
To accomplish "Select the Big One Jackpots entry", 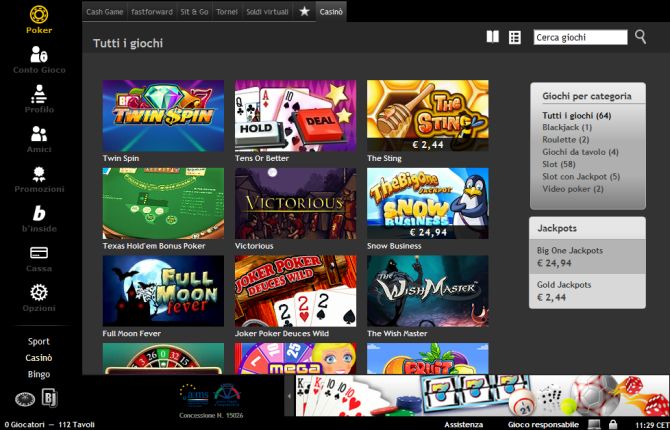I will pyautogui.click(x=587, y=256).
